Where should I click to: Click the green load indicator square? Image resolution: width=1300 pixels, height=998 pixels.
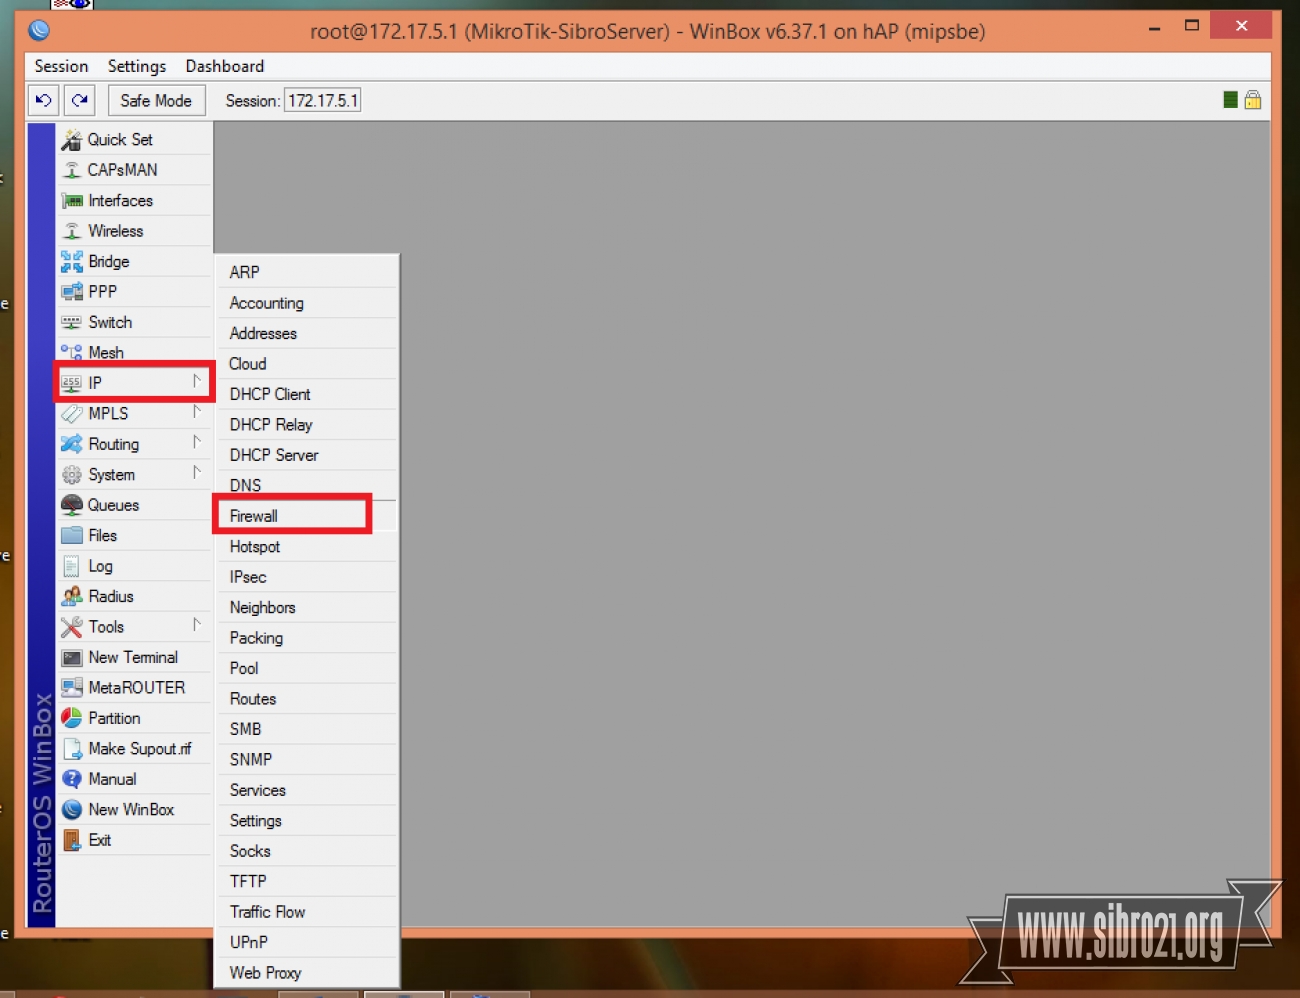point(1231,100)
